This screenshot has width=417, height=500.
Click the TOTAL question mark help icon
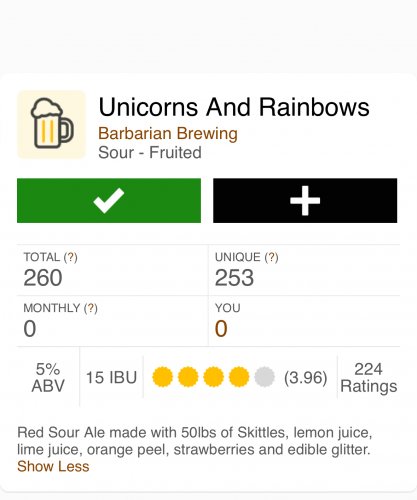click(71, 257)
